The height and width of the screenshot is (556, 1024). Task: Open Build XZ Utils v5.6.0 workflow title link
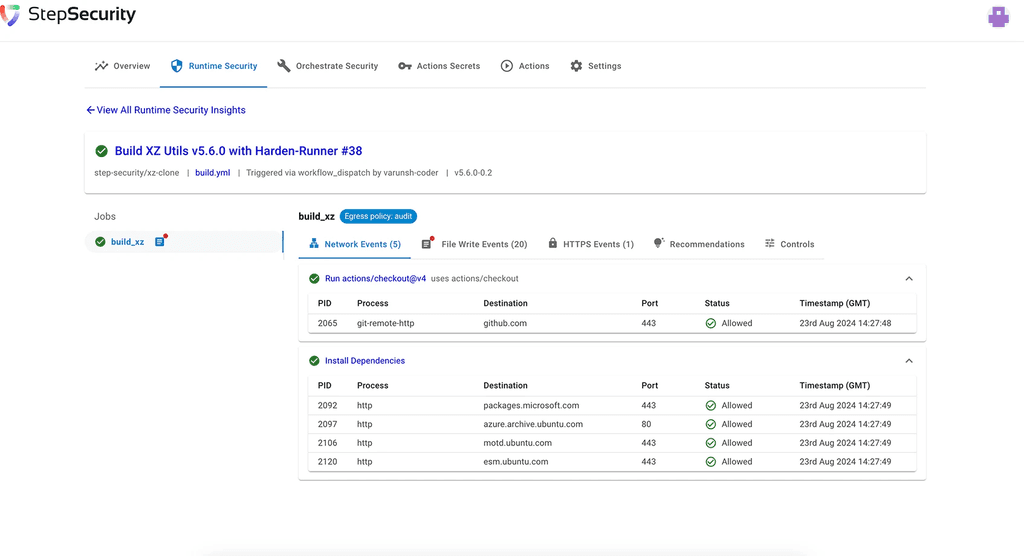(238, 151)
